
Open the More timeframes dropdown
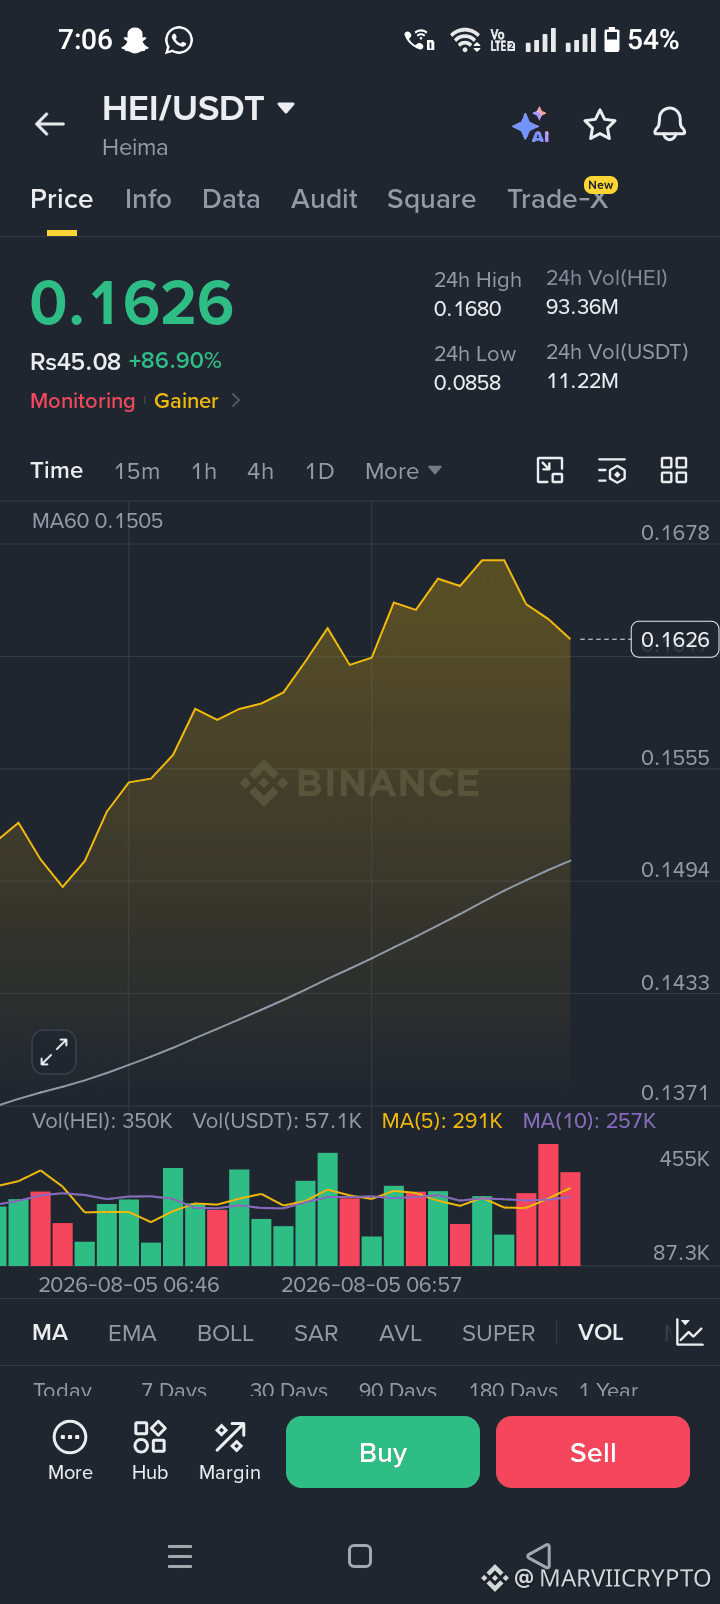[403, 471]
